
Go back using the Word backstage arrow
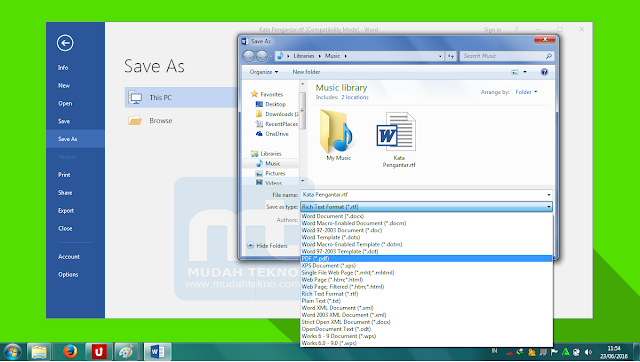65,43
